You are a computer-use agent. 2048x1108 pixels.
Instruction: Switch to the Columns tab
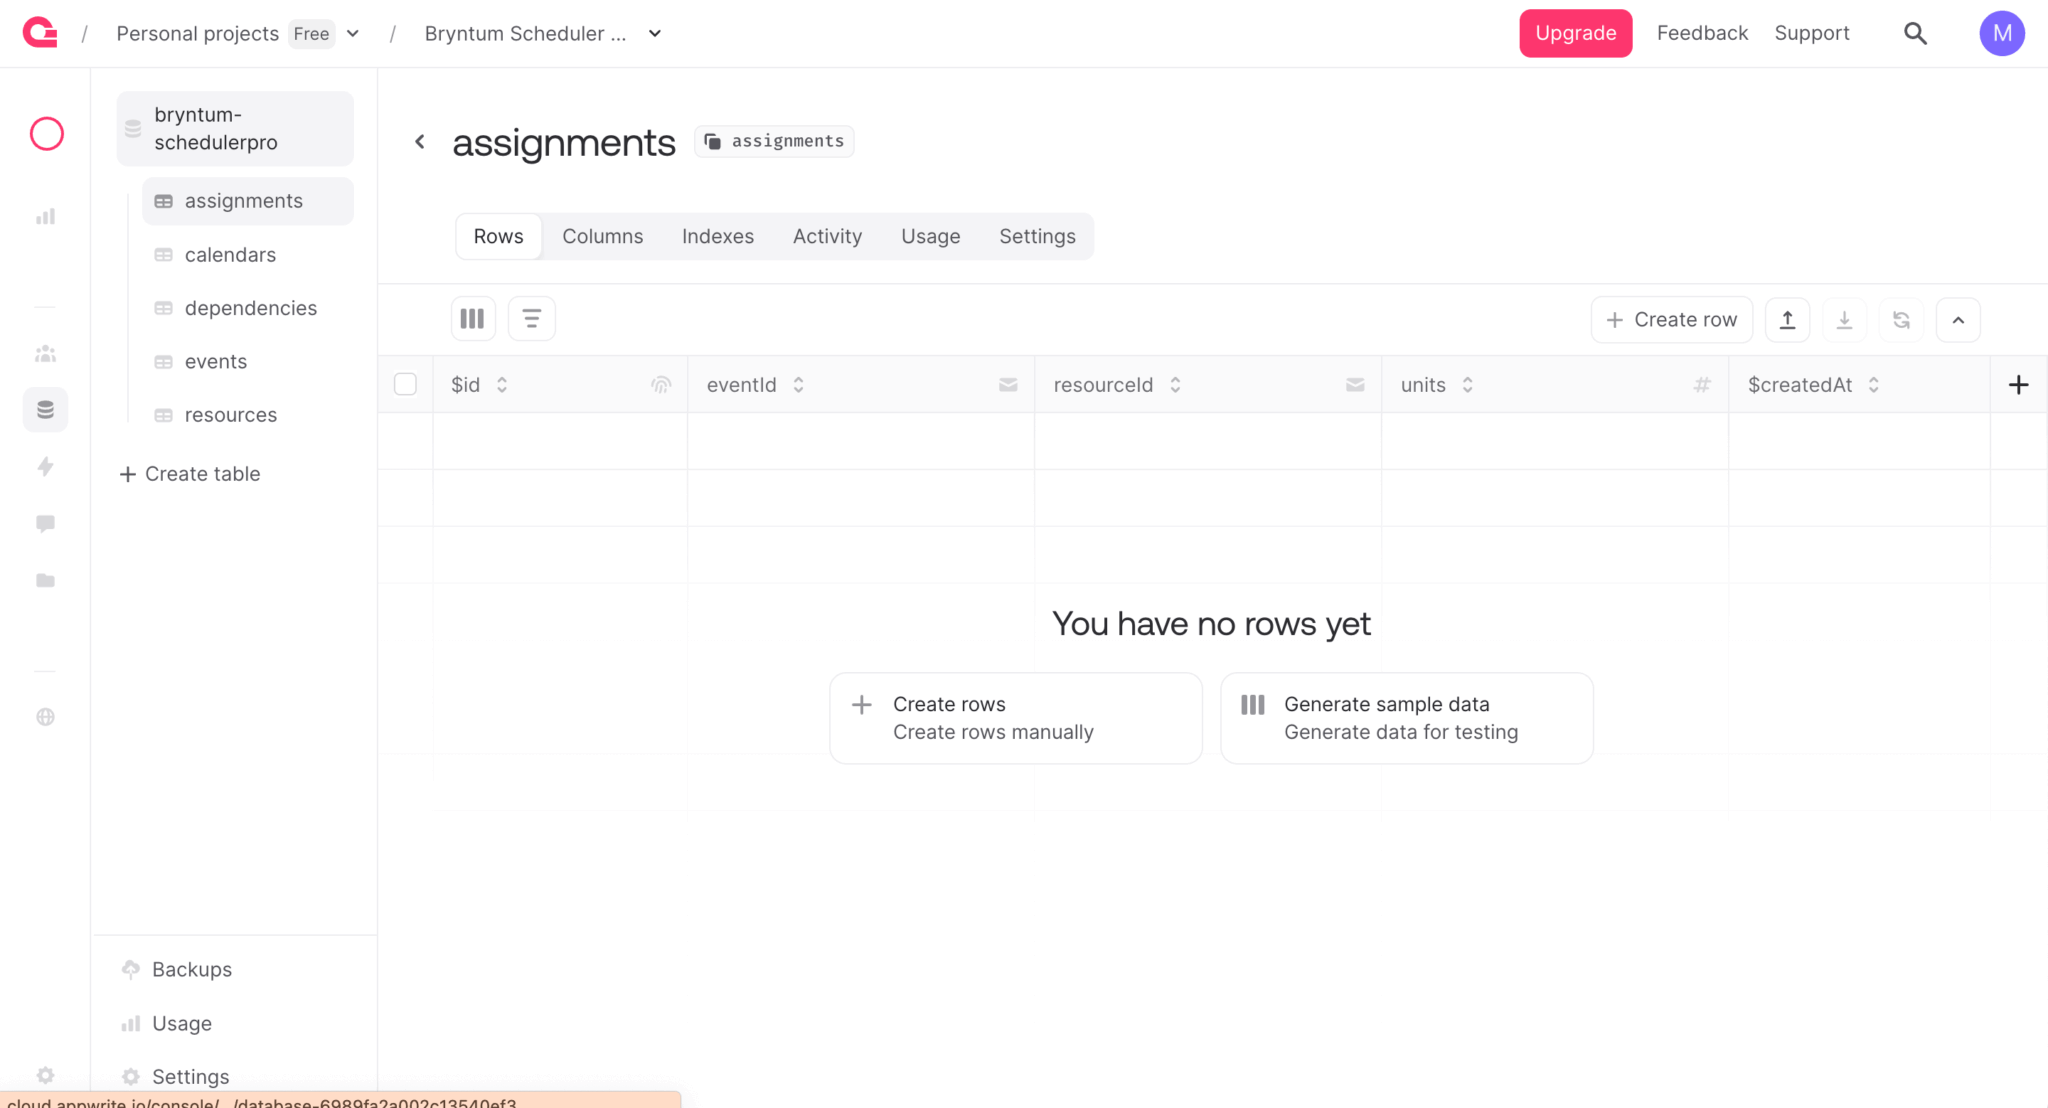[x=602, y=237]
